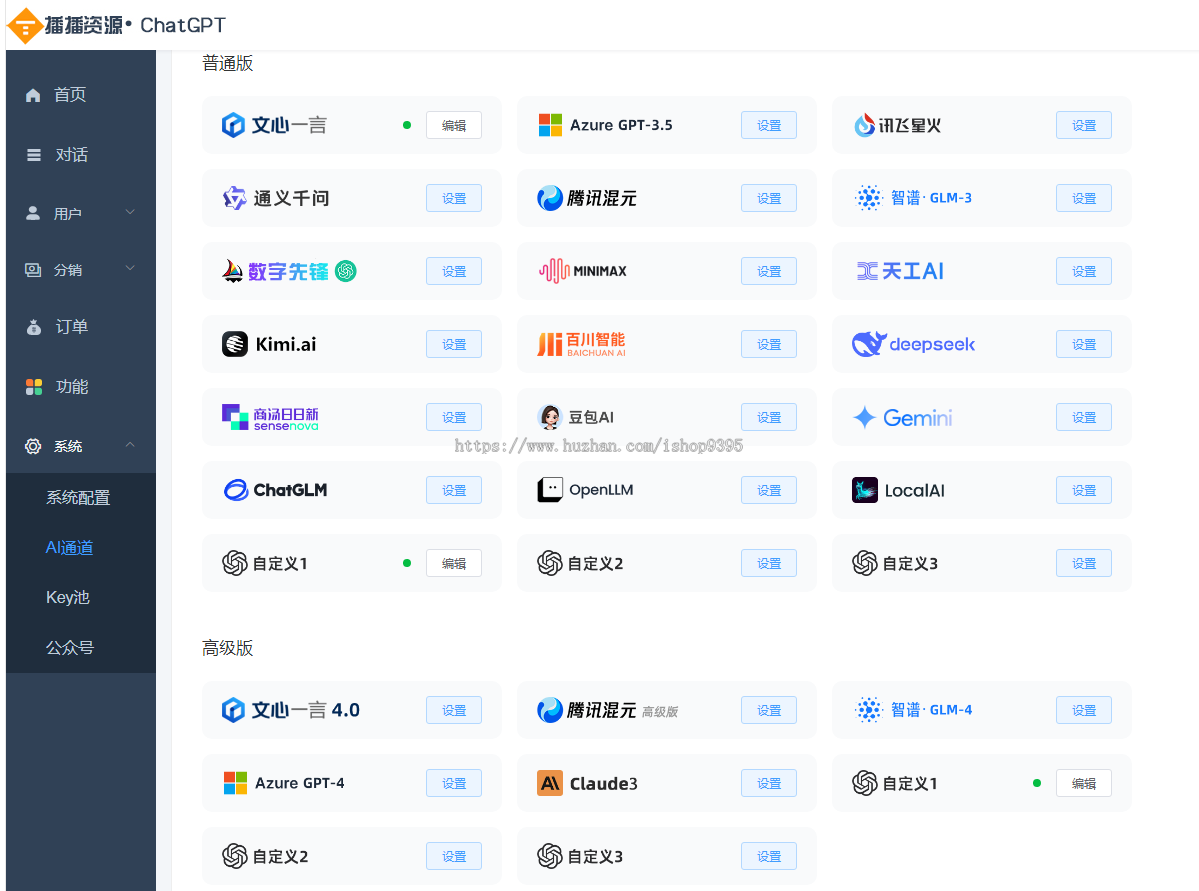Click the colorful grid icon beside 功能
1199x891 pixels.
pyautogui.click(x=34, y=387)
